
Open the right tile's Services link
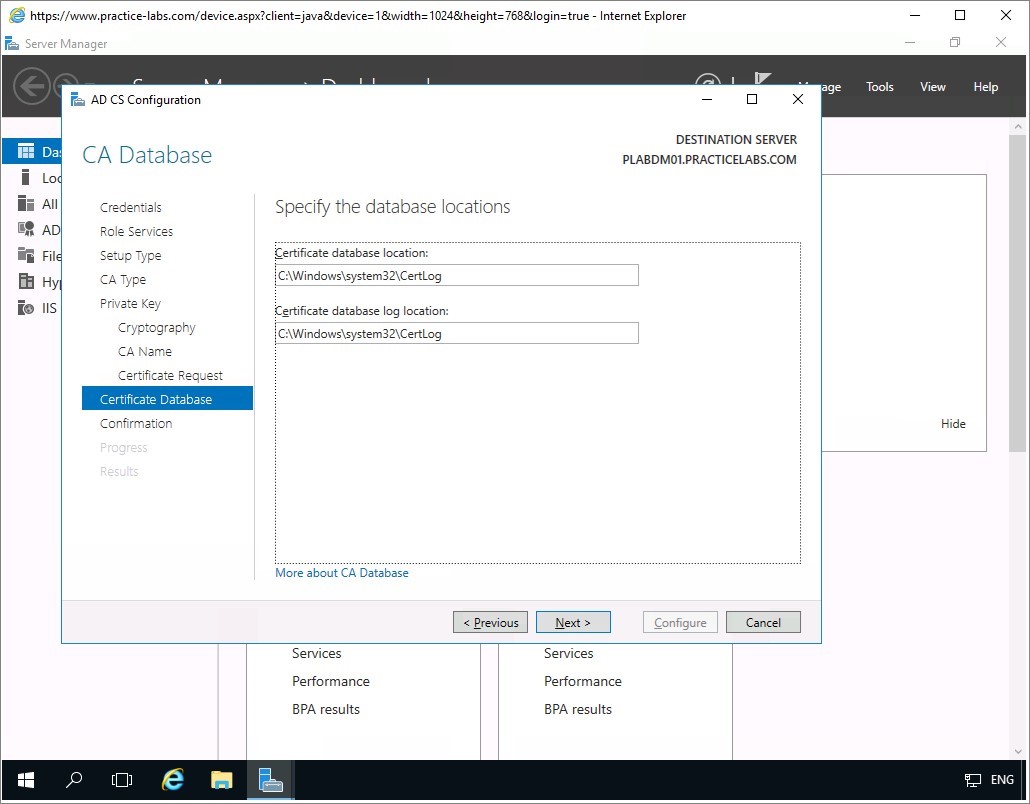[568, 654]
